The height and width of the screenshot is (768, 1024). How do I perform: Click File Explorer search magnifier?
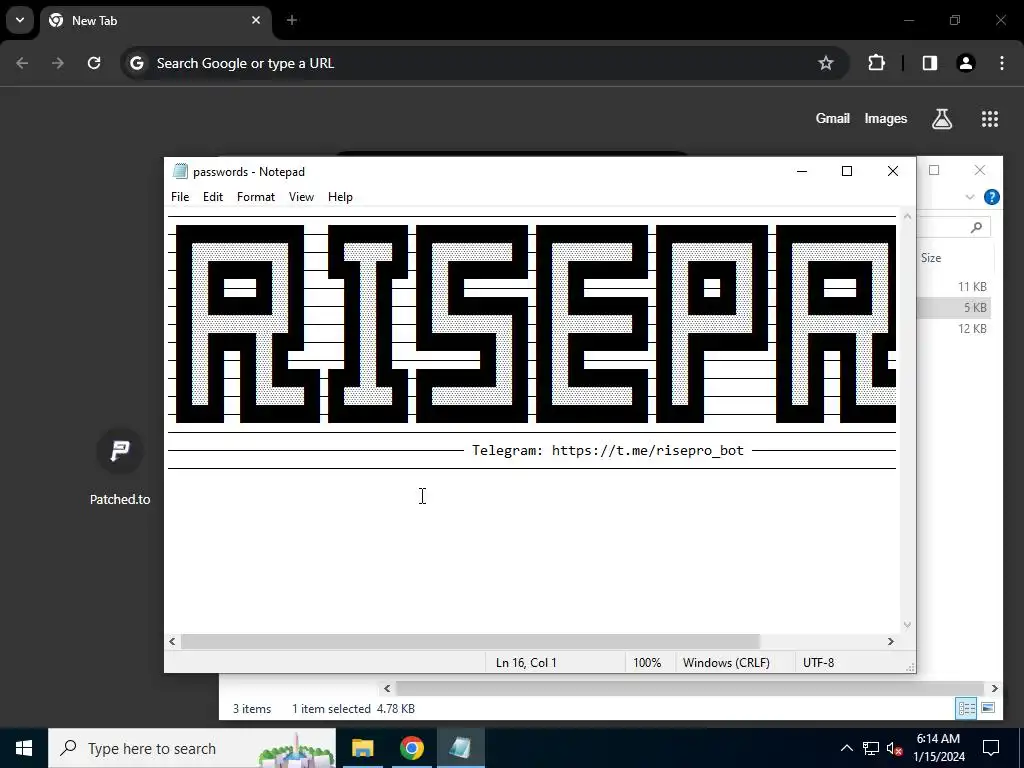(976, 227)
